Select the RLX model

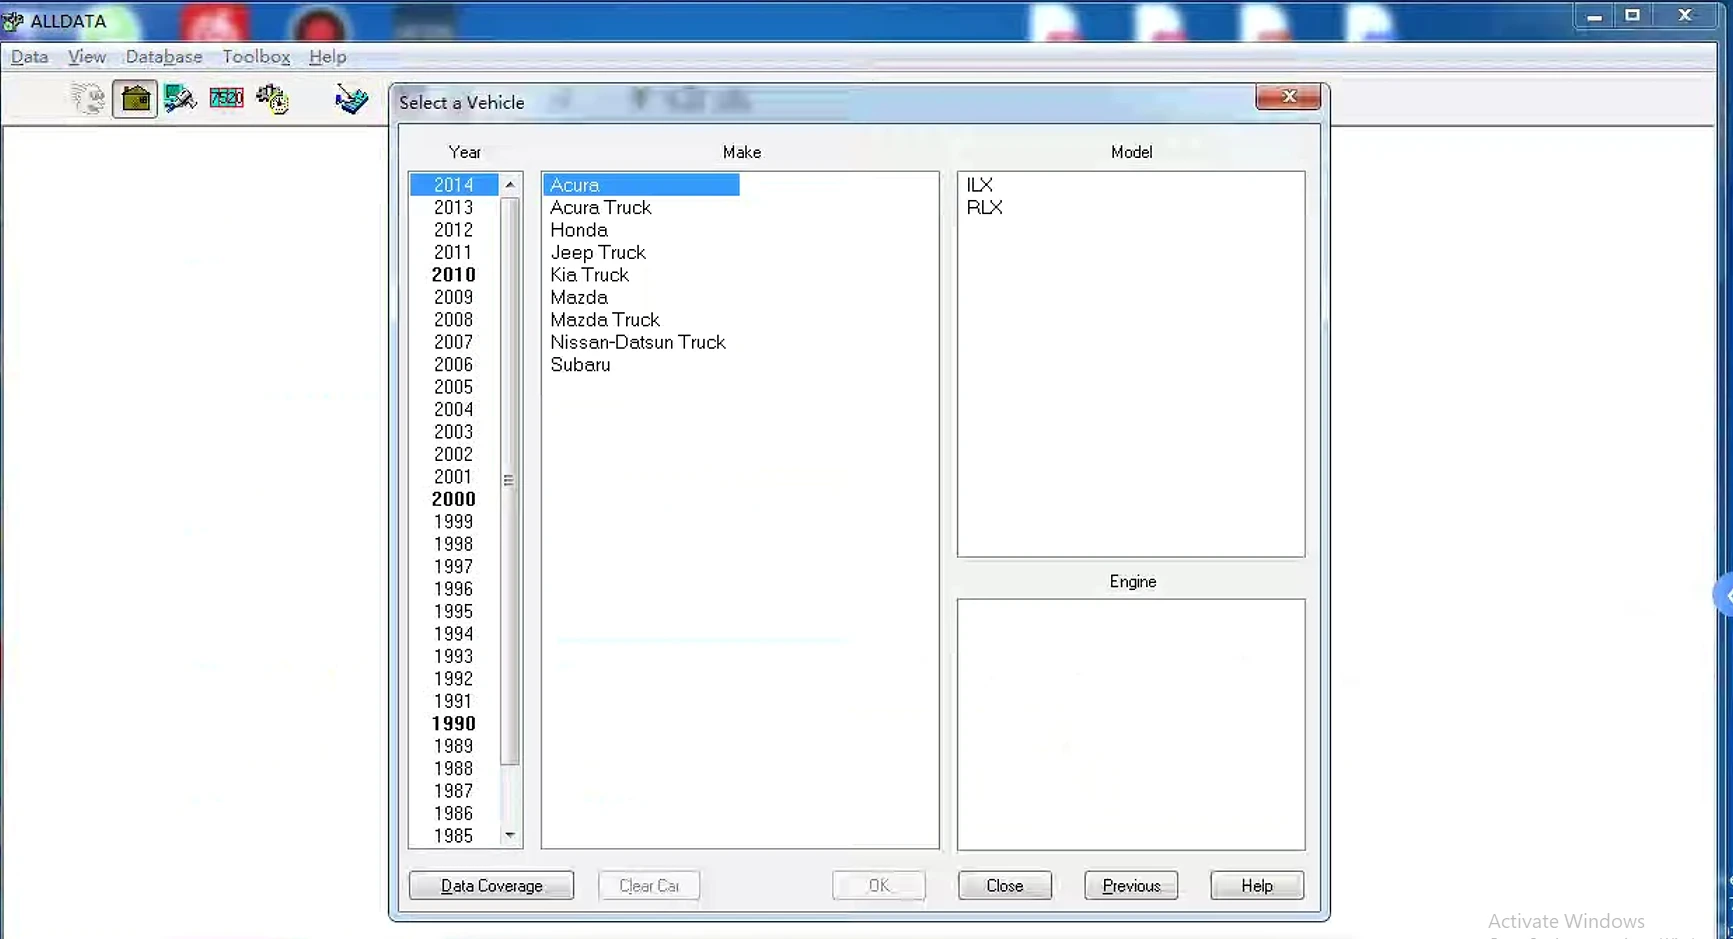[x=984, y=208]
